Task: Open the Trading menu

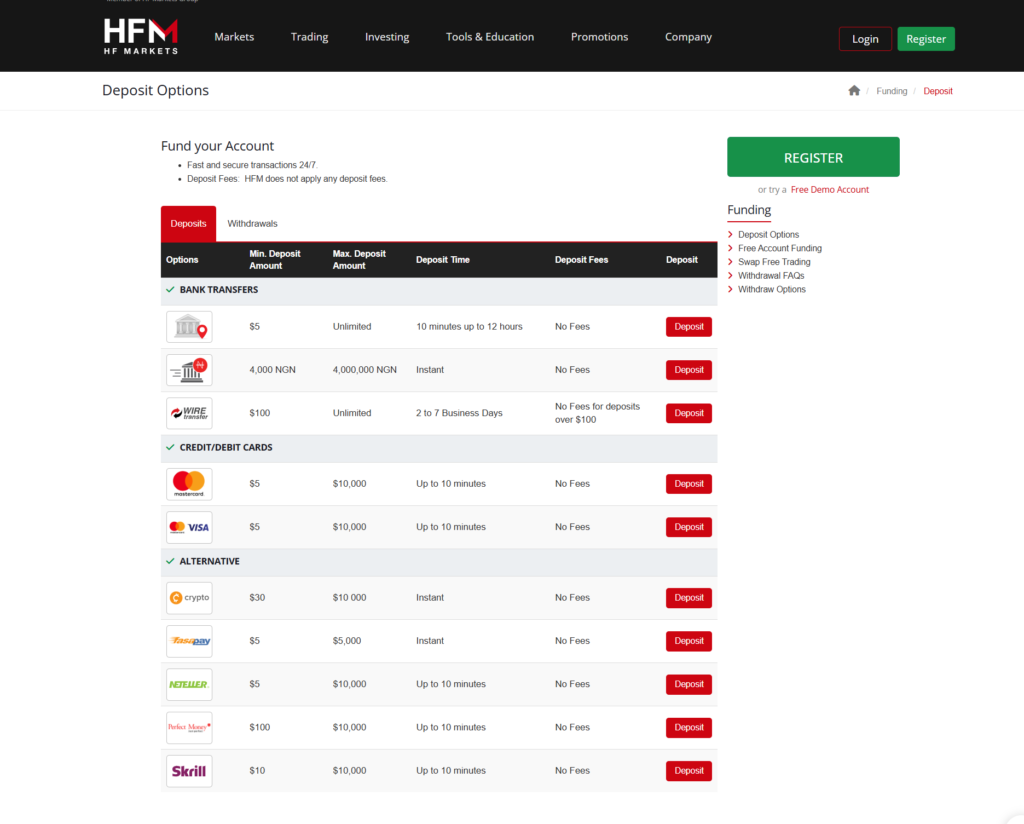Action: point(310,37)
